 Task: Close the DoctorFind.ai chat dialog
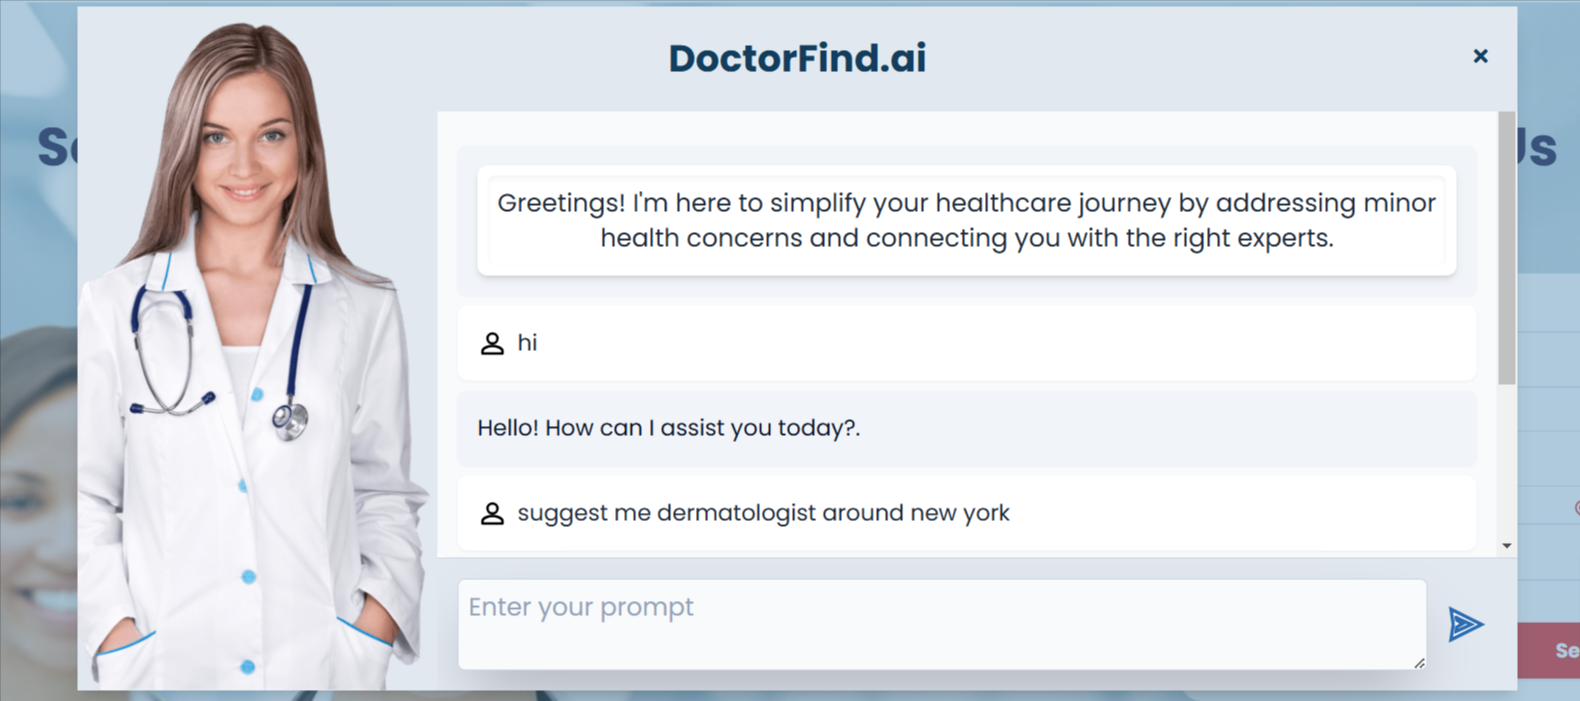pyautogui.click(x=1480, y=56)
